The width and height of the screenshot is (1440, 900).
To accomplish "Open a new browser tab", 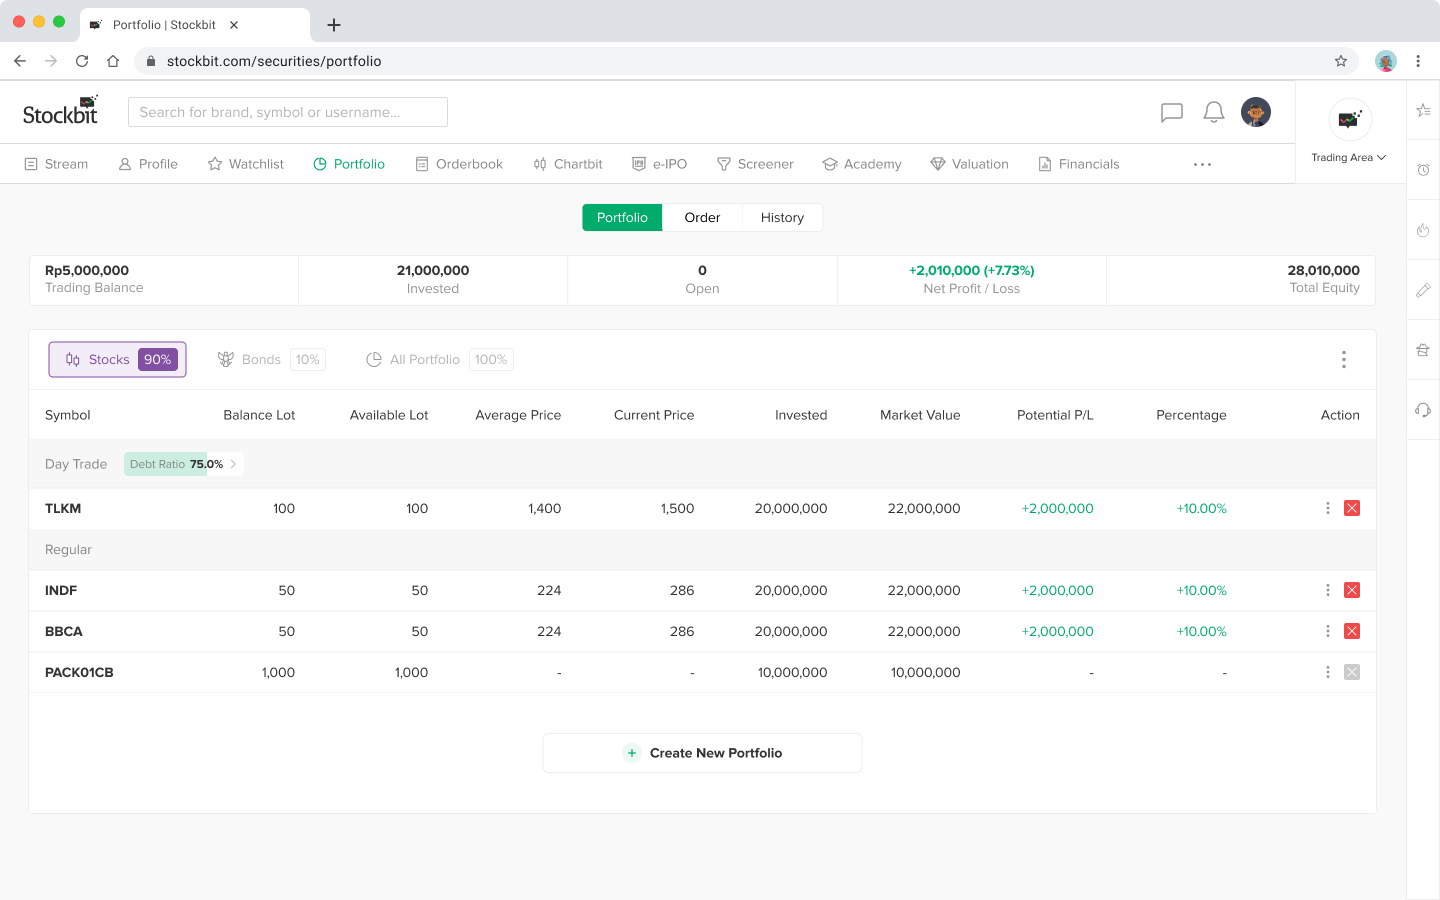I will pyautogui.click(x=334, y=25).
